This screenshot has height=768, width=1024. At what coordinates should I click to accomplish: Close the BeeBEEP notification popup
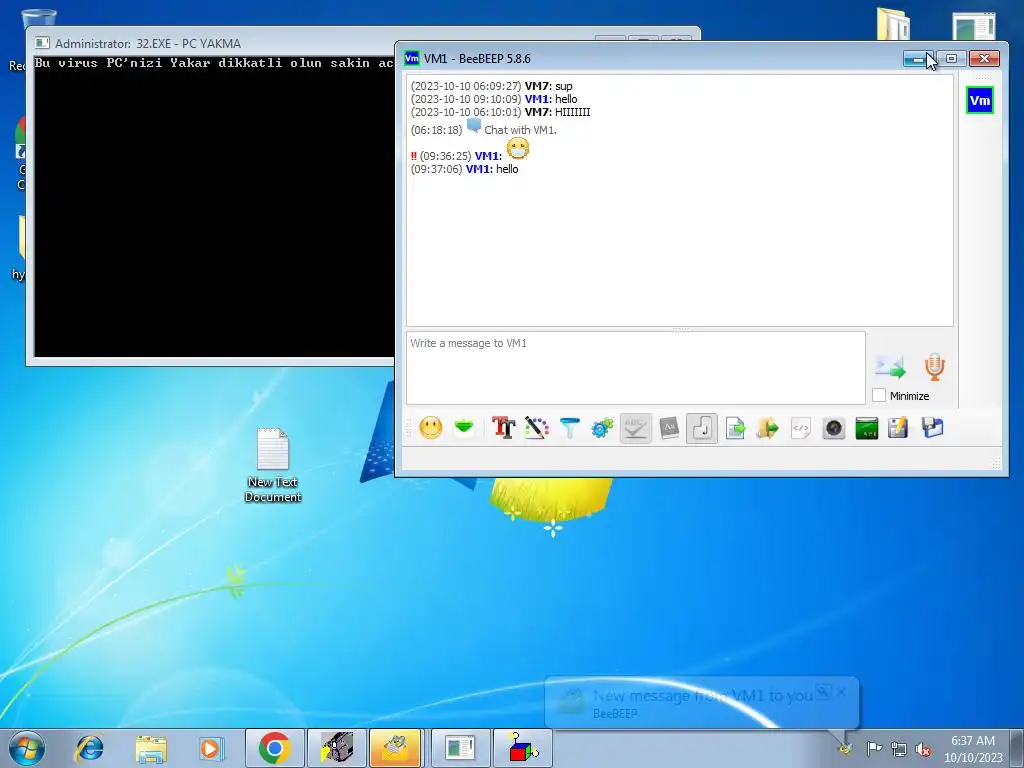[x=841, y=692]
